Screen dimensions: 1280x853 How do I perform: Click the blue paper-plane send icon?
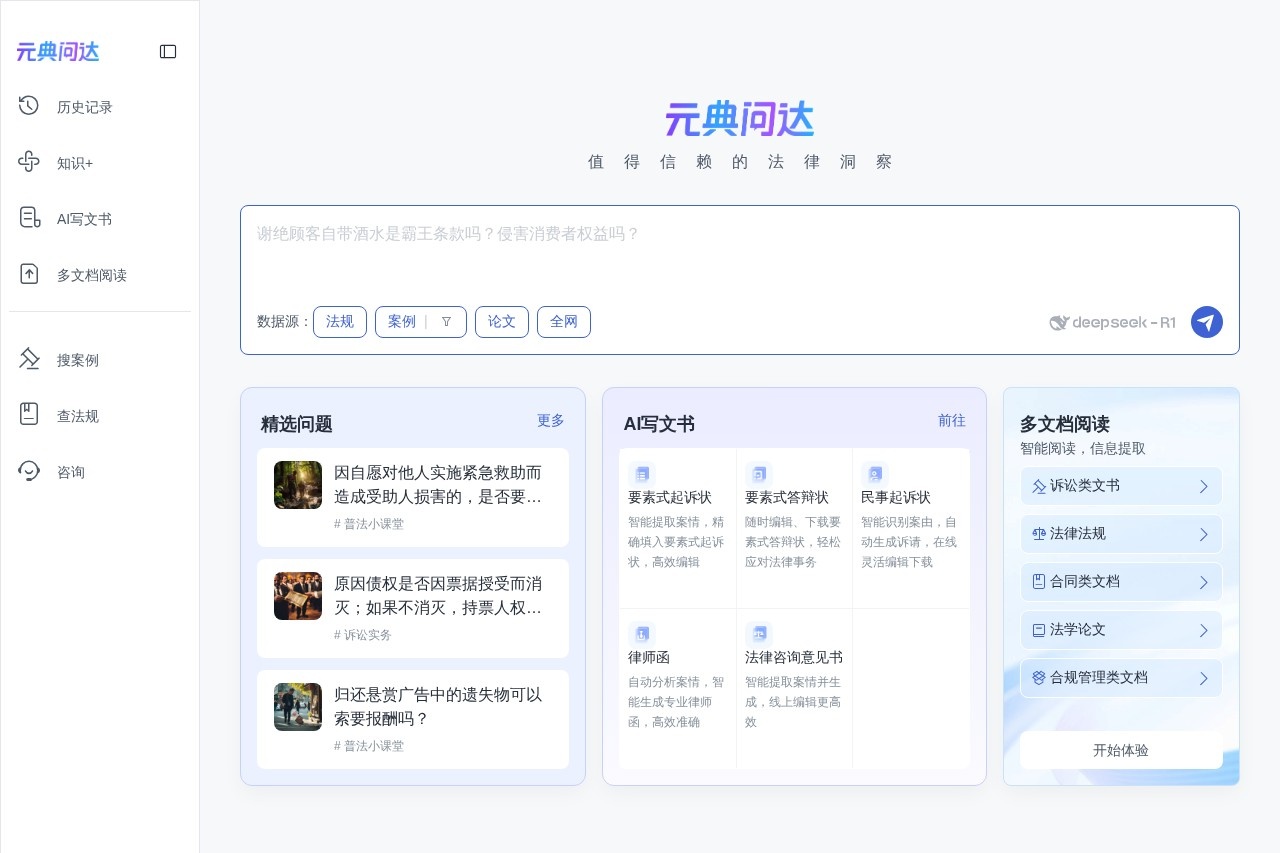[x=1206, y=322]
